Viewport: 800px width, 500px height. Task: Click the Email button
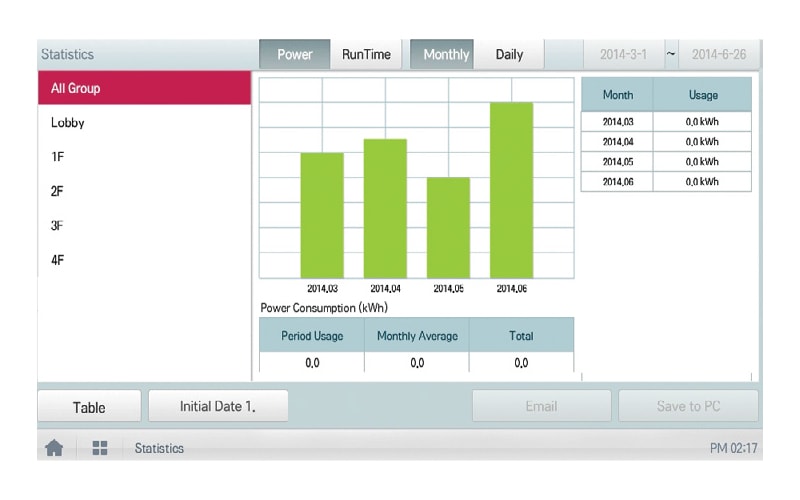coord(541,406)
